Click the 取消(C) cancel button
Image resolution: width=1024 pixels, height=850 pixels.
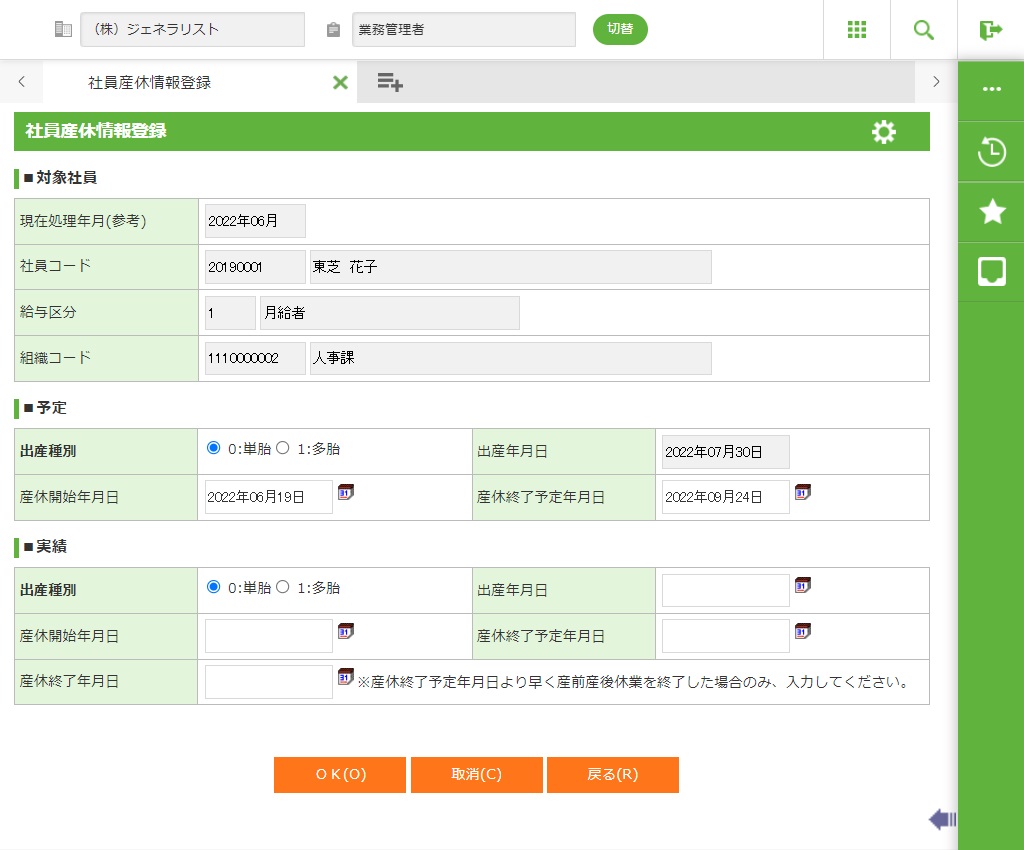click(476, 775)
